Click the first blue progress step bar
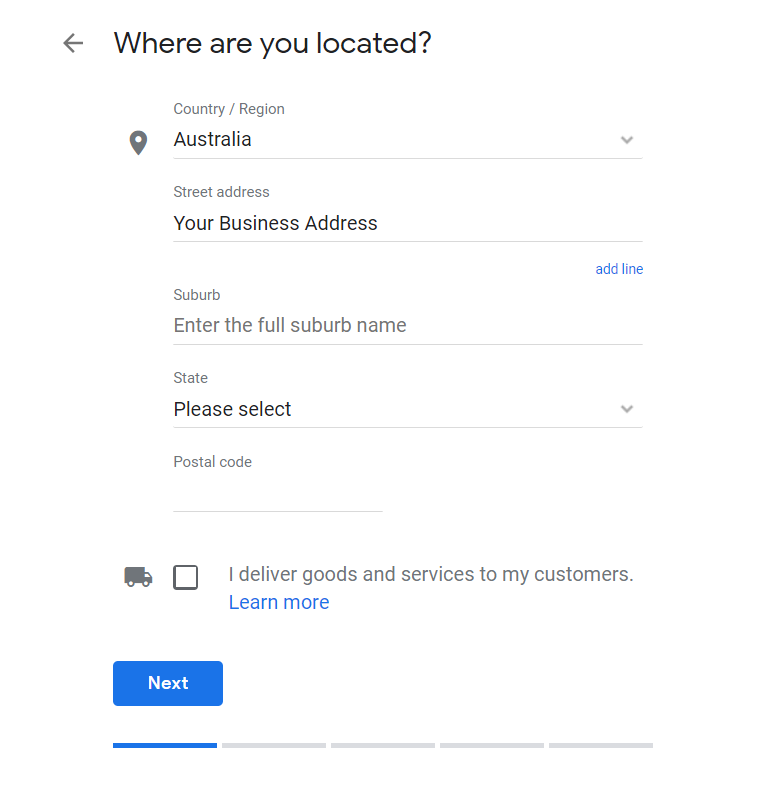Image resolution: width=760 pixels, height=800 pixels. [165, 745]
